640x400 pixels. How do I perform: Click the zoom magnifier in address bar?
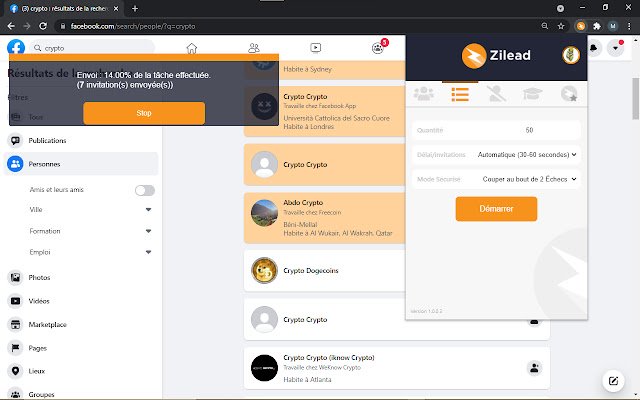point(544,26)
